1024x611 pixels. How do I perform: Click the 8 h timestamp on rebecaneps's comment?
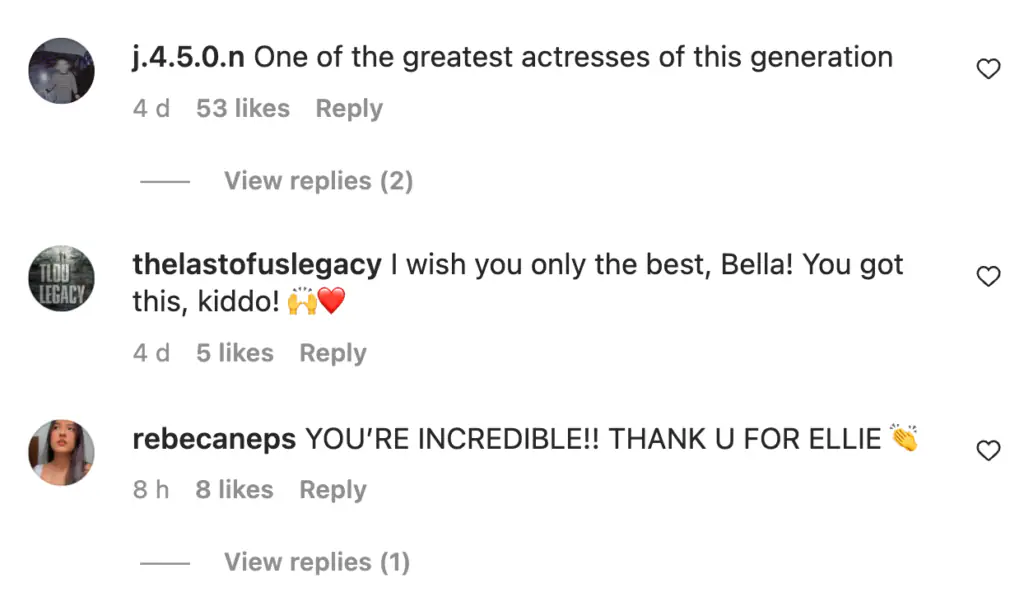click(151, 490)
